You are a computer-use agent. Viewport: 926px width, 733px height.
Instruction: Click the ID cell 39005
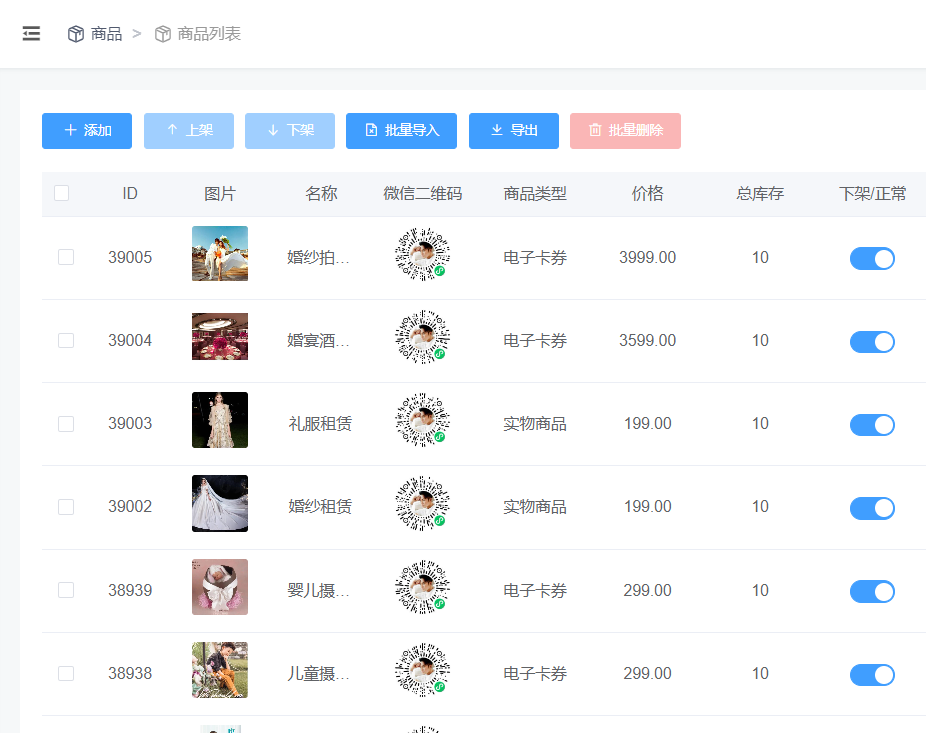pos(130,258)
